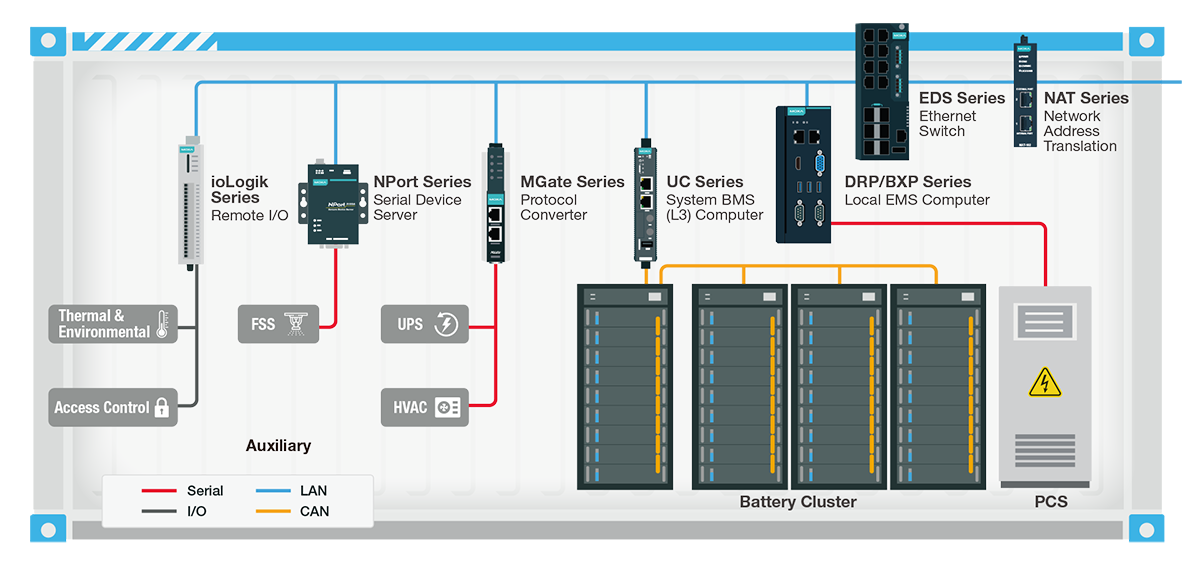
Task: Click the 'NPort Series' label
Action: (x=422, y=182)
